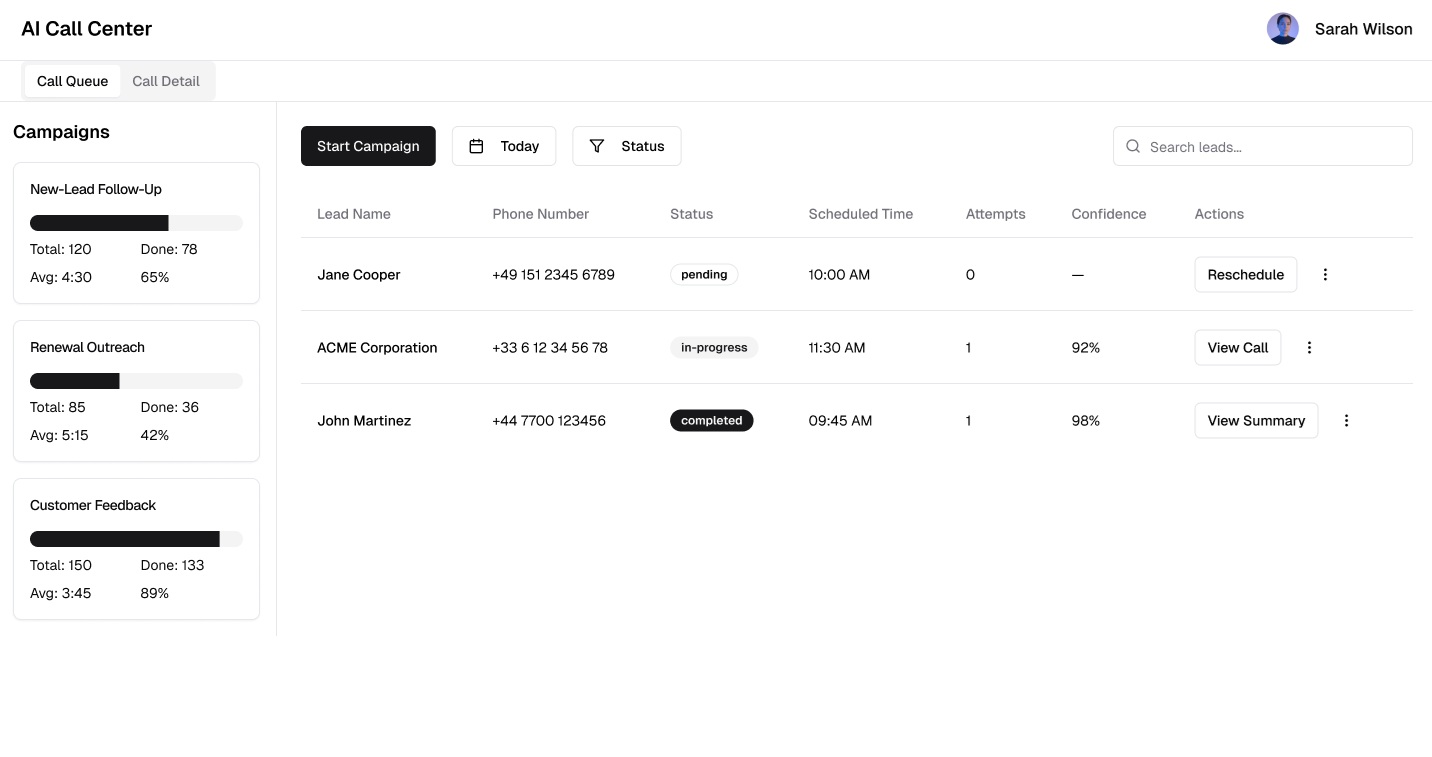Select lead name John Martinez

pos(364,420)
